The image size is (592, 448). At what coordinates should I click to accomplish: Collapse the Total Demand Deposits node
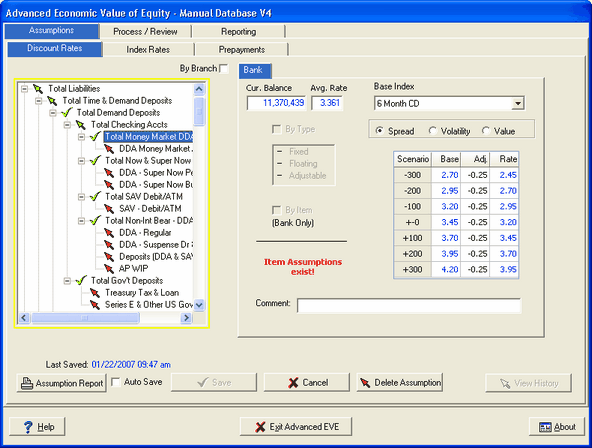tap(53, 112)
